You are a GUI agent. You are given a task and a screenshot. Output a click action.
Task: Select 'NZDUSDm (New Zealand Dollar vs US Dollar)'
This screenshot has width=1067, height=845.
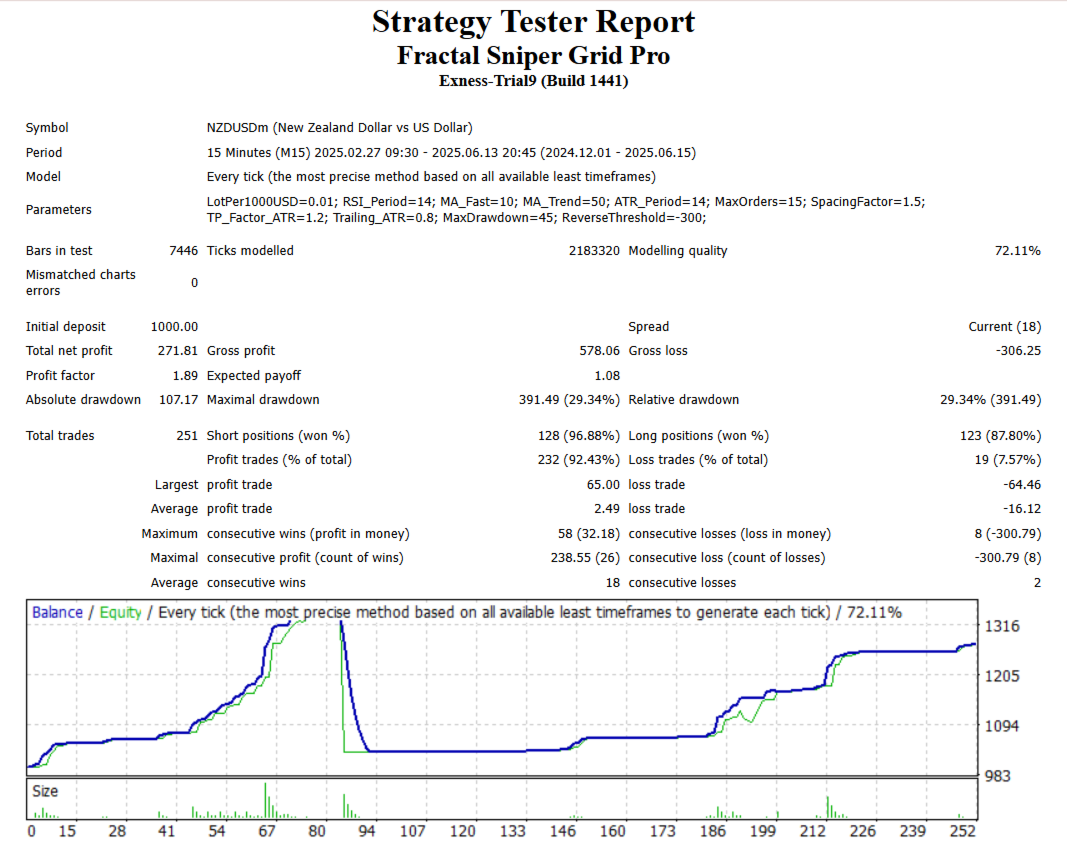click(x=340, y=128)
